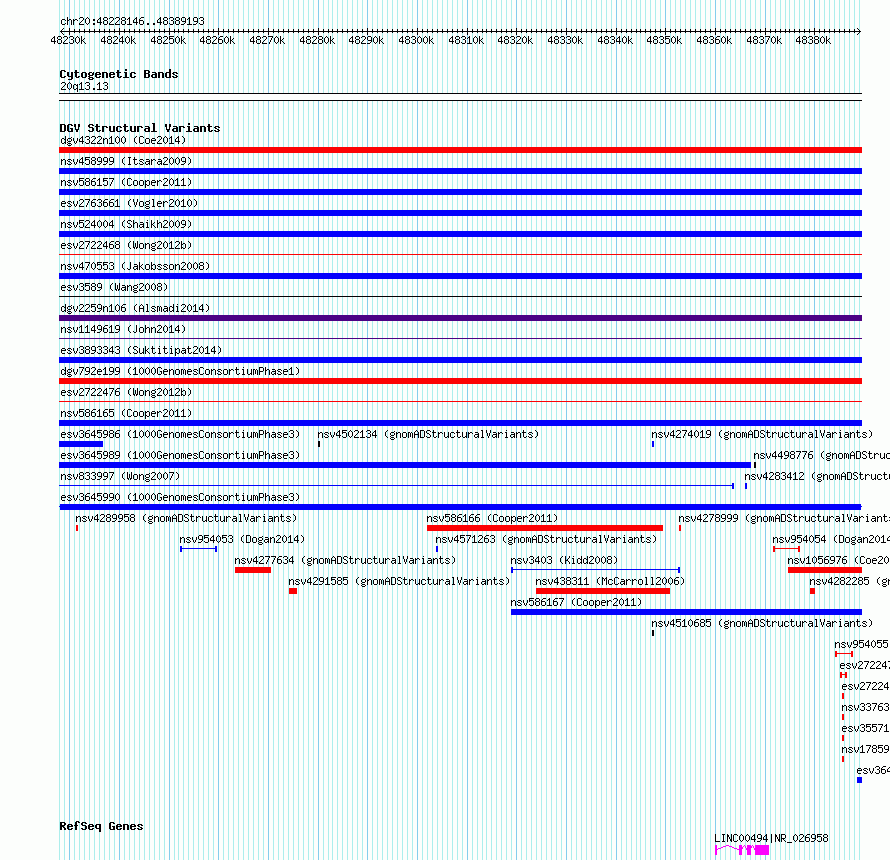Open the nsv524004 (Shaikh2009) label
The width and height of the screenshot is (890, 860).
click(x=126, y=224)
